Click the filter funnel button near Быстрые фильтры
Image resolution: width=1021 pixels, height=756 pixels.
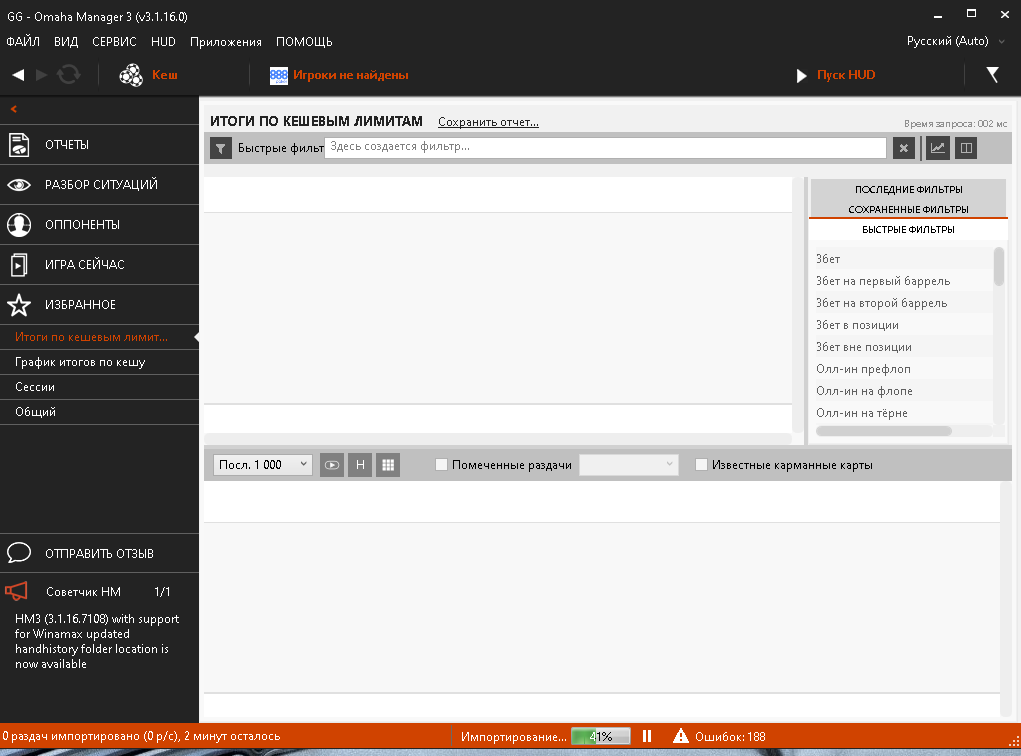pyautogui.click(x=221, y=148)
